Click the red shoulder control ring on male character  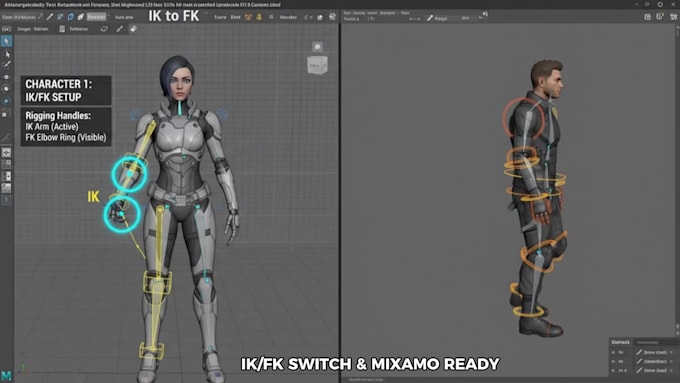(523, 119)
